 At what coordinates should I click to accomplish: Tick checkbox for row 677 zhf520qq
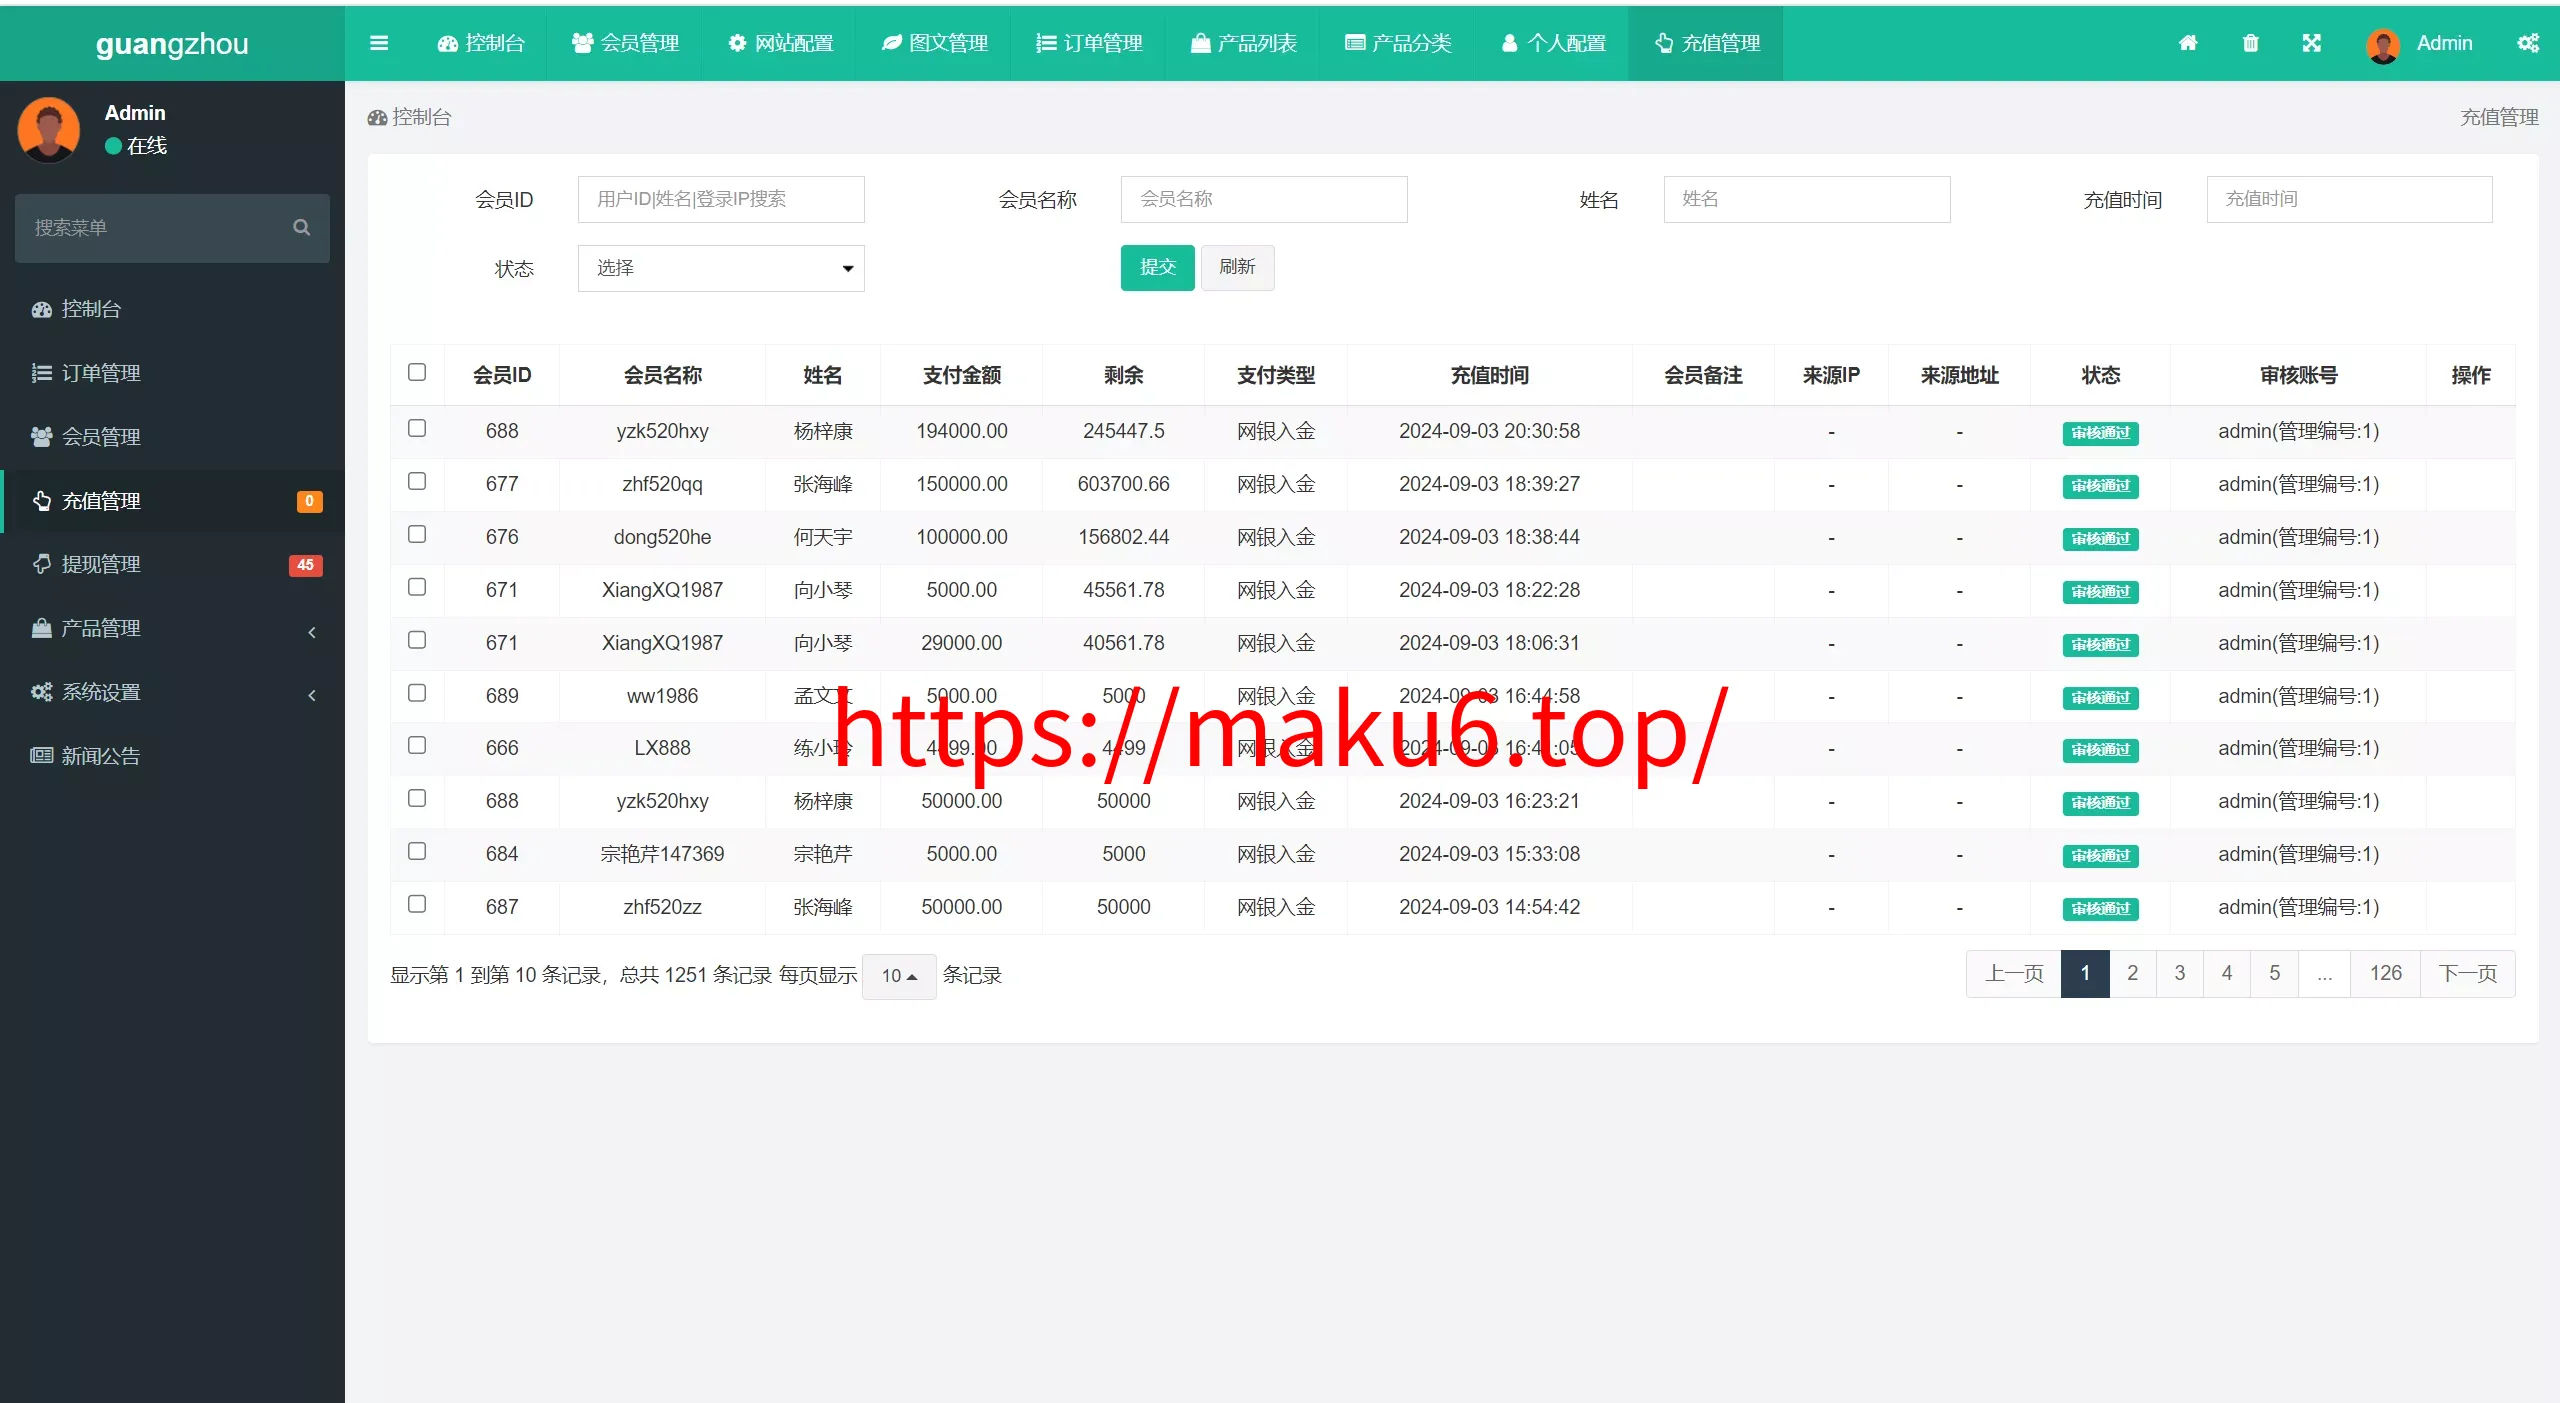(417, 481)
